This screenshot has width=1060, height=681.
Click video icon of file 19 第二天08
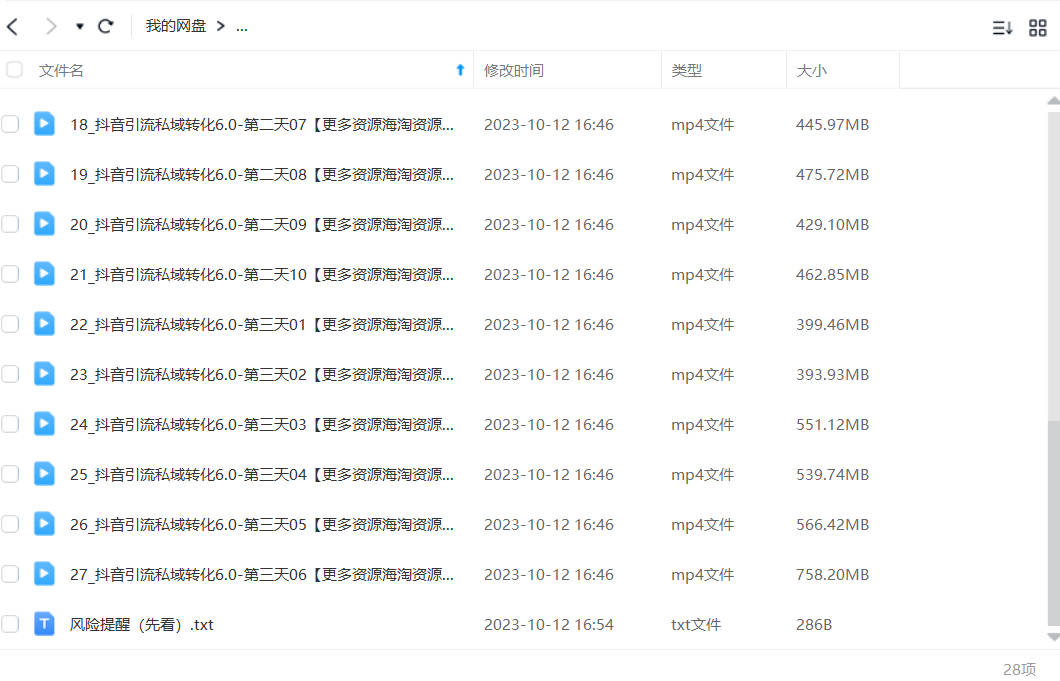(x=45, y=174)
